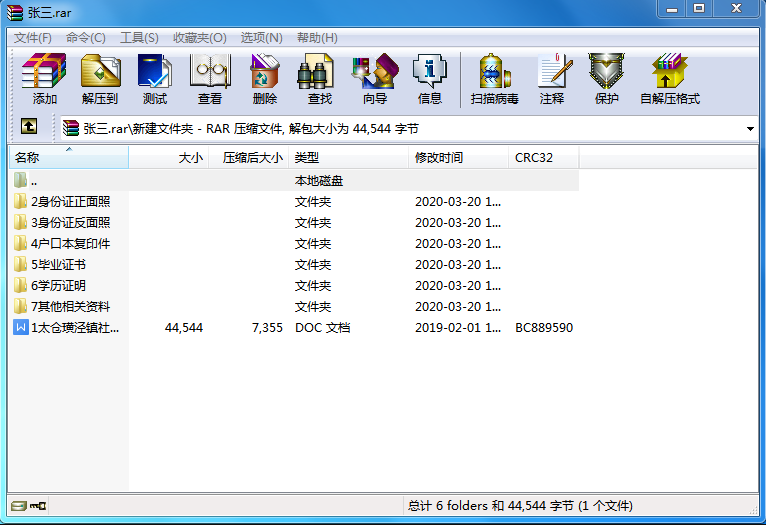Show archive 信息 (Info)
The height and width of the screenshot is (525, 766).
click(430, 79)
